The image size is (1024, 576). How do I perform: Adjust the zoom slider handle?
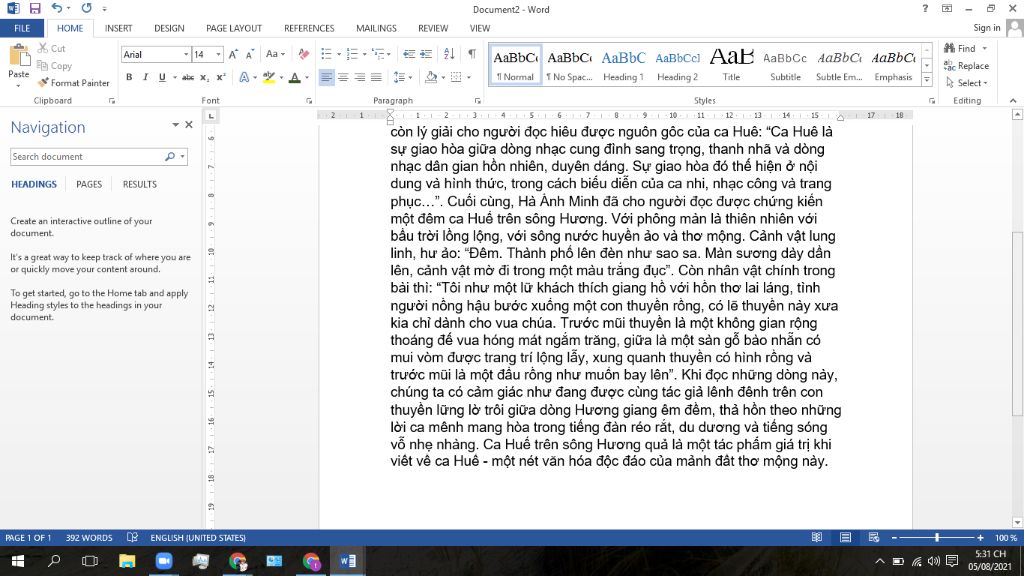937,537
